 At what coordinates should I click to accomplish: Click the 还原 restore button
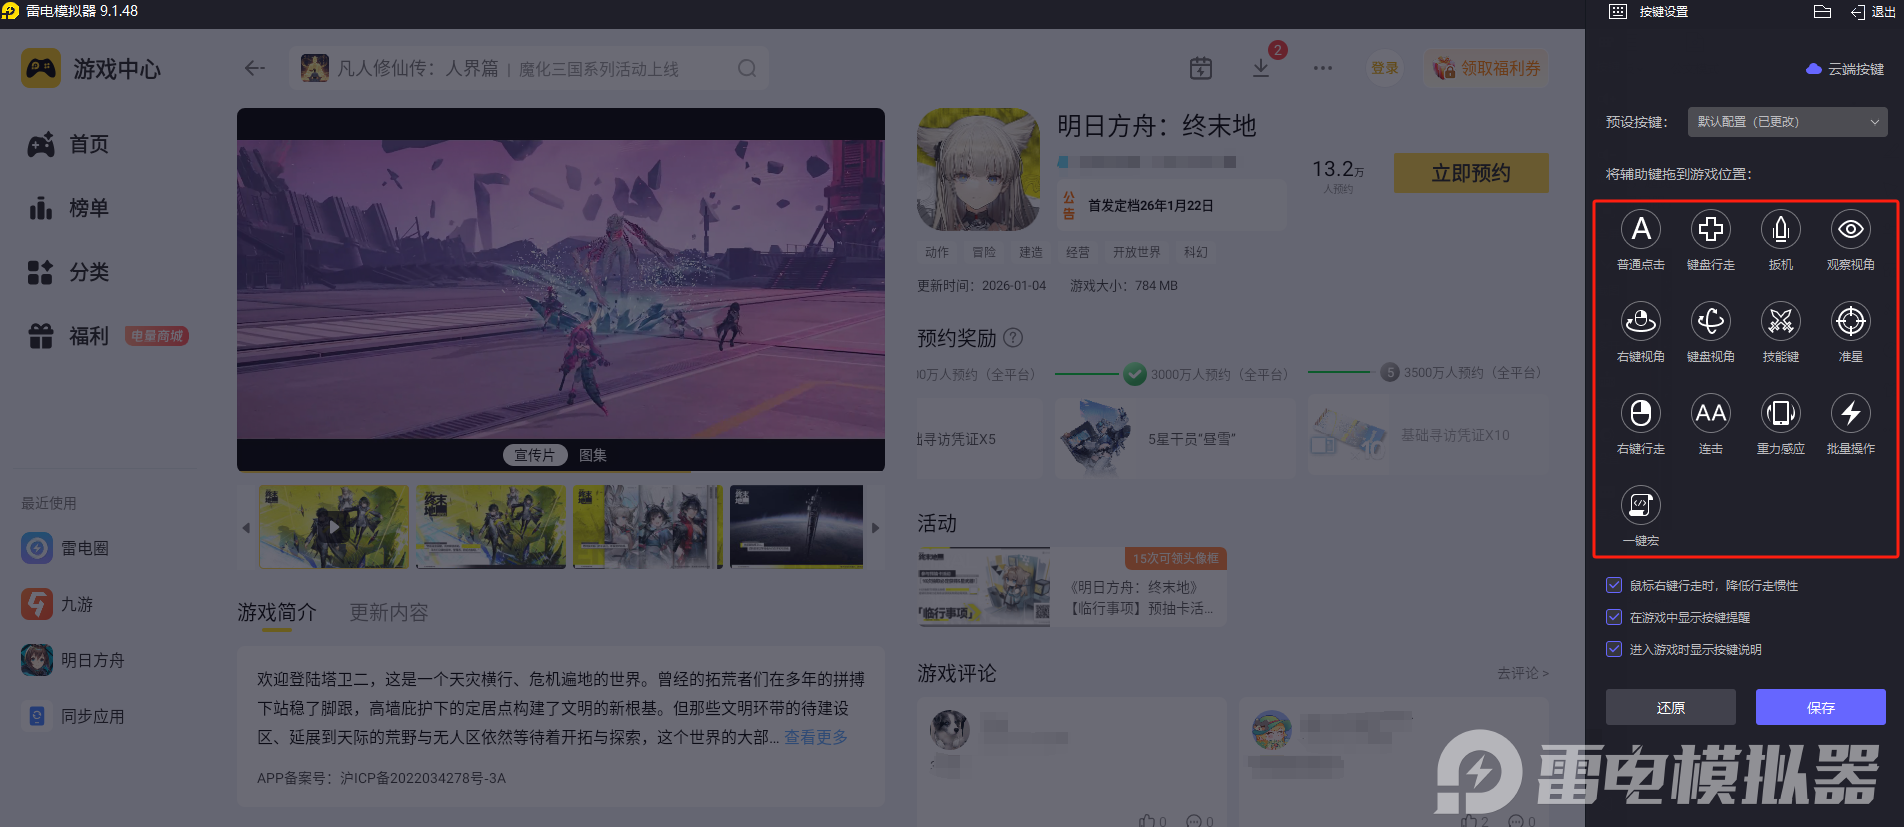1670,707
